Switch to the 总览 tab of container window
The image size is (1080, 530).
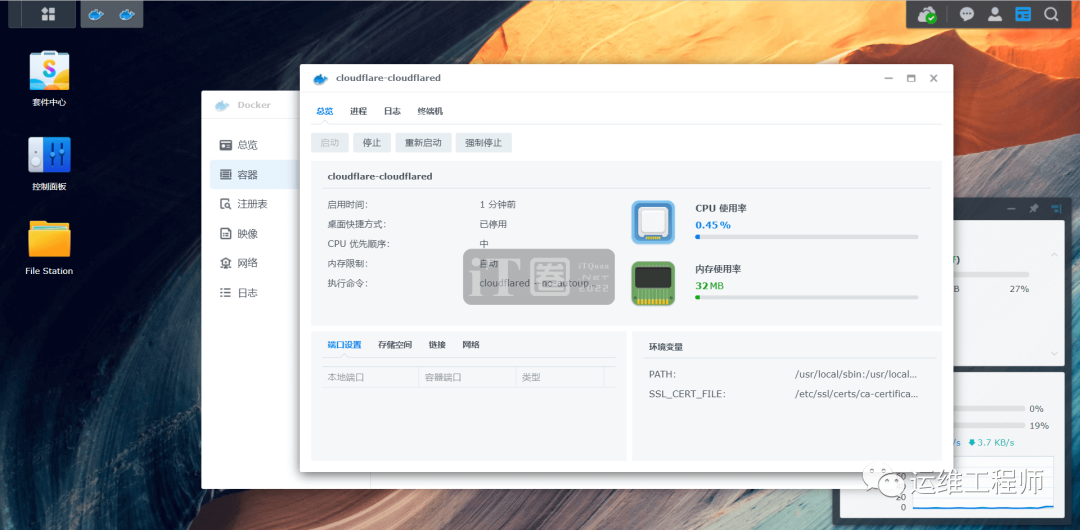325,111
